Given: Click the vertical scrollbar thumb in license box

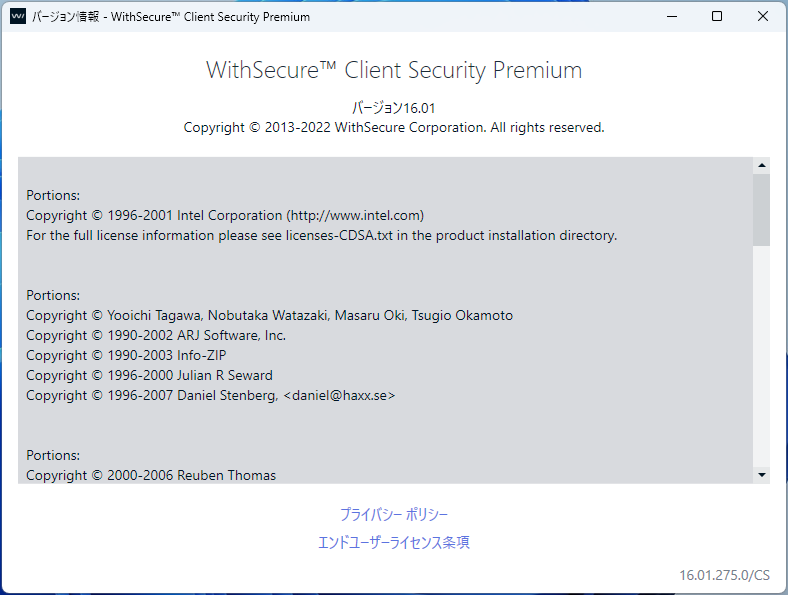Looking at the screenshot, I should 762,210.
